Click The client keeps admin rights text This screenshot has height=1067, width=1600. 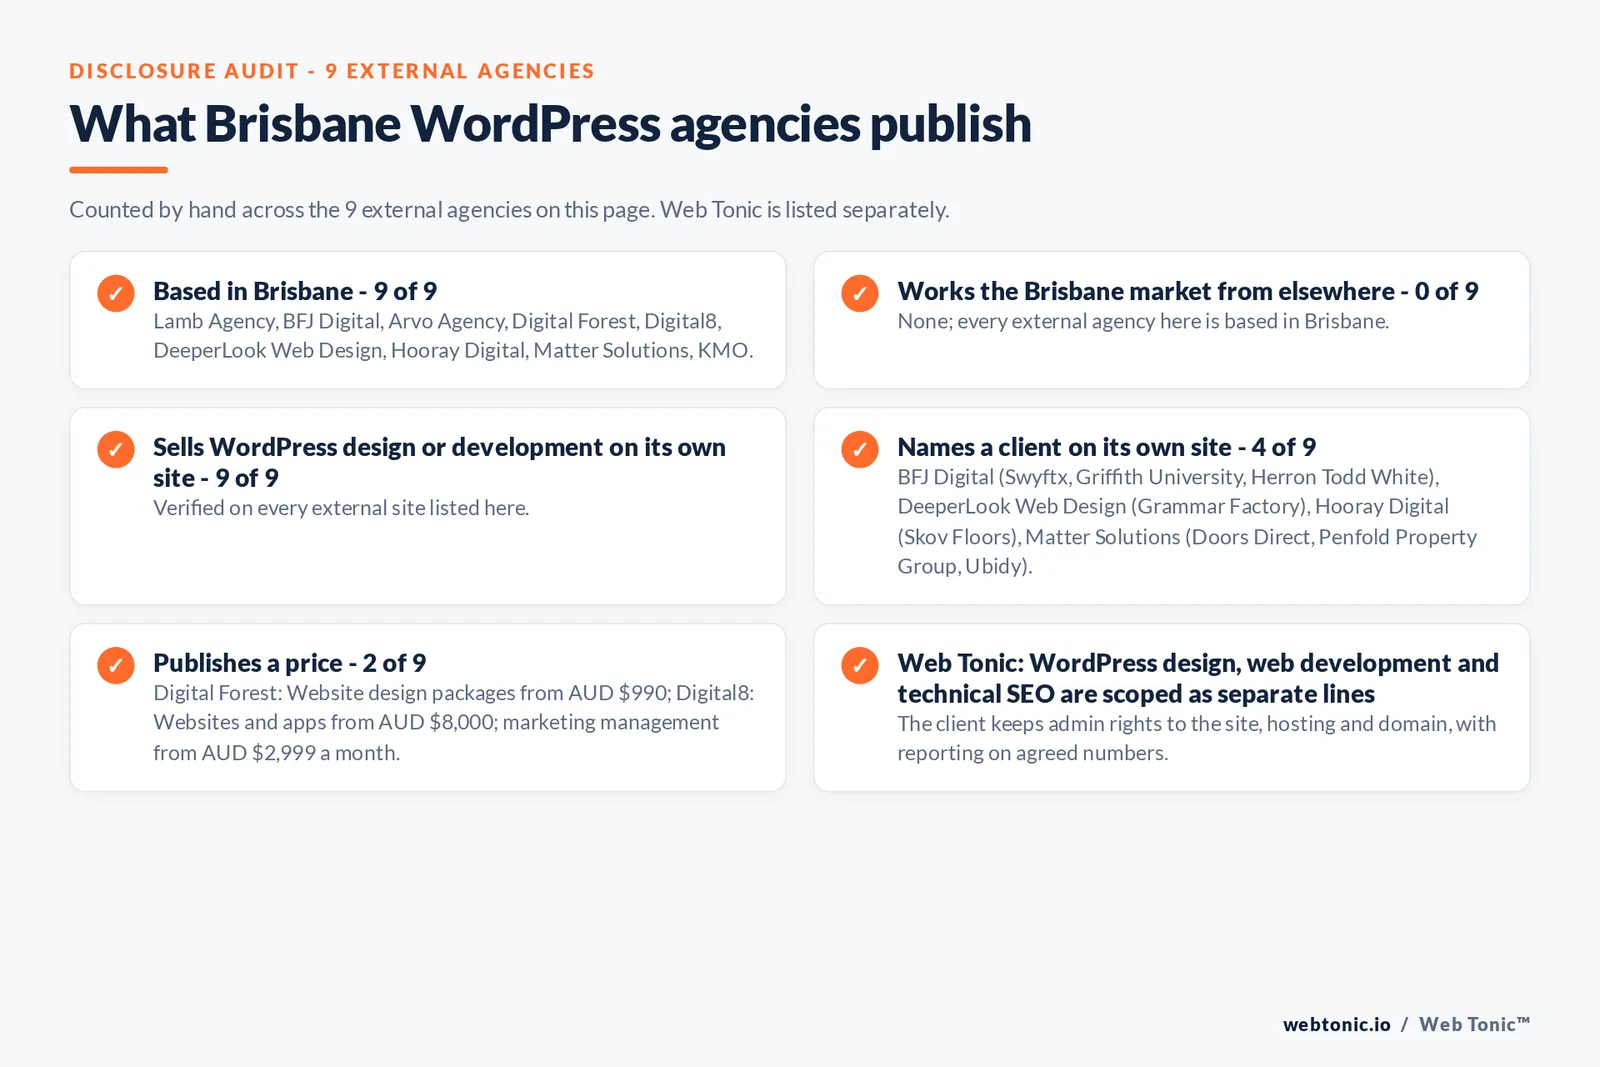tap(1197, 738)
